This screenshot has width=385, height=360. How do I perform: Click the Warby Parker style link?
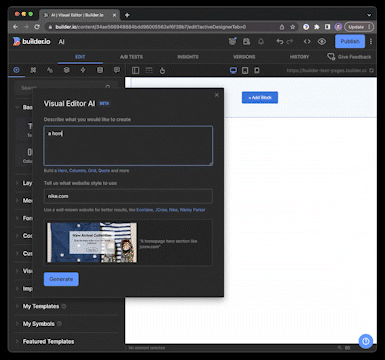click(192, 210)
